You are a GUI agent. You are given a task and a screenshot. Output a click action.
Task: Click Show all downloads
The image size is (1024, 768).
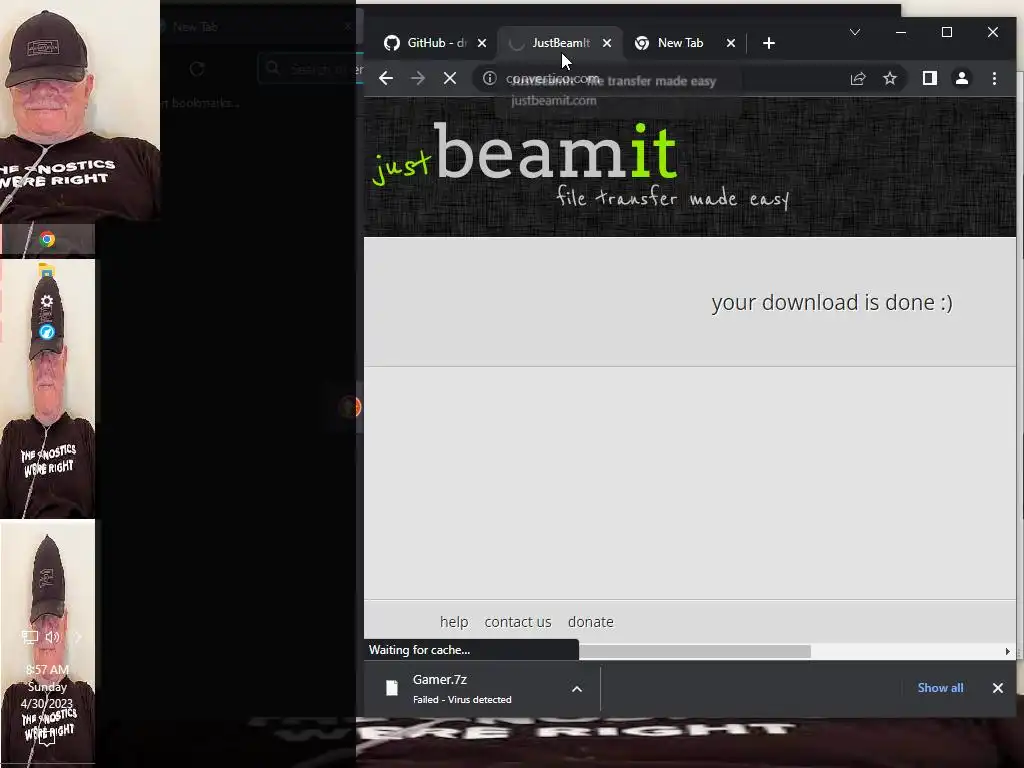tap(940, 688)
